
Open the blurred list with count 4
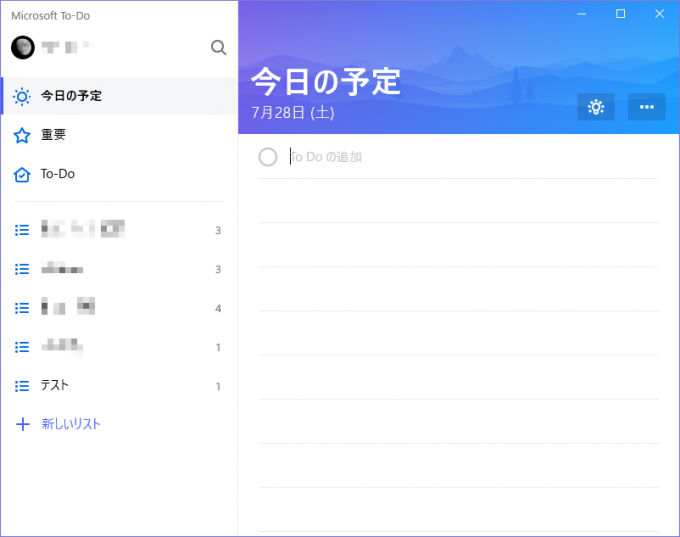tap(119, 308)
